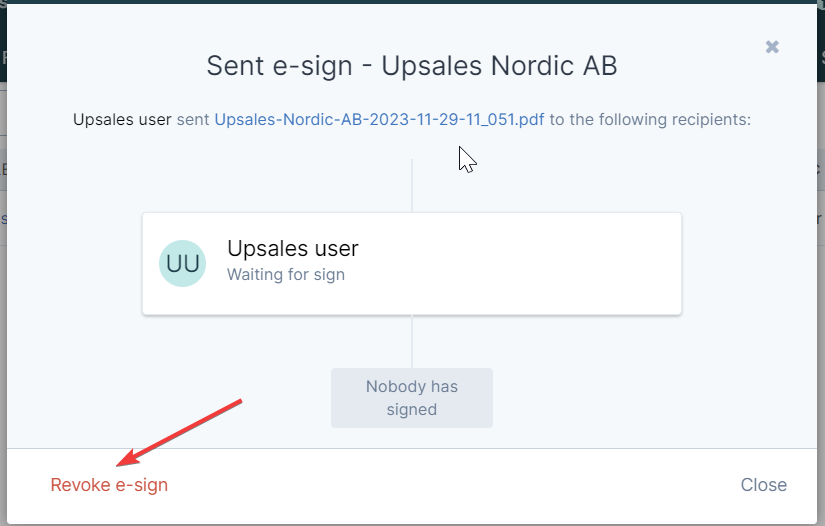The height and width of the screenshot is (526, 825).
Task: Click the word 'sent' in the description line
Action: point(193,120)
